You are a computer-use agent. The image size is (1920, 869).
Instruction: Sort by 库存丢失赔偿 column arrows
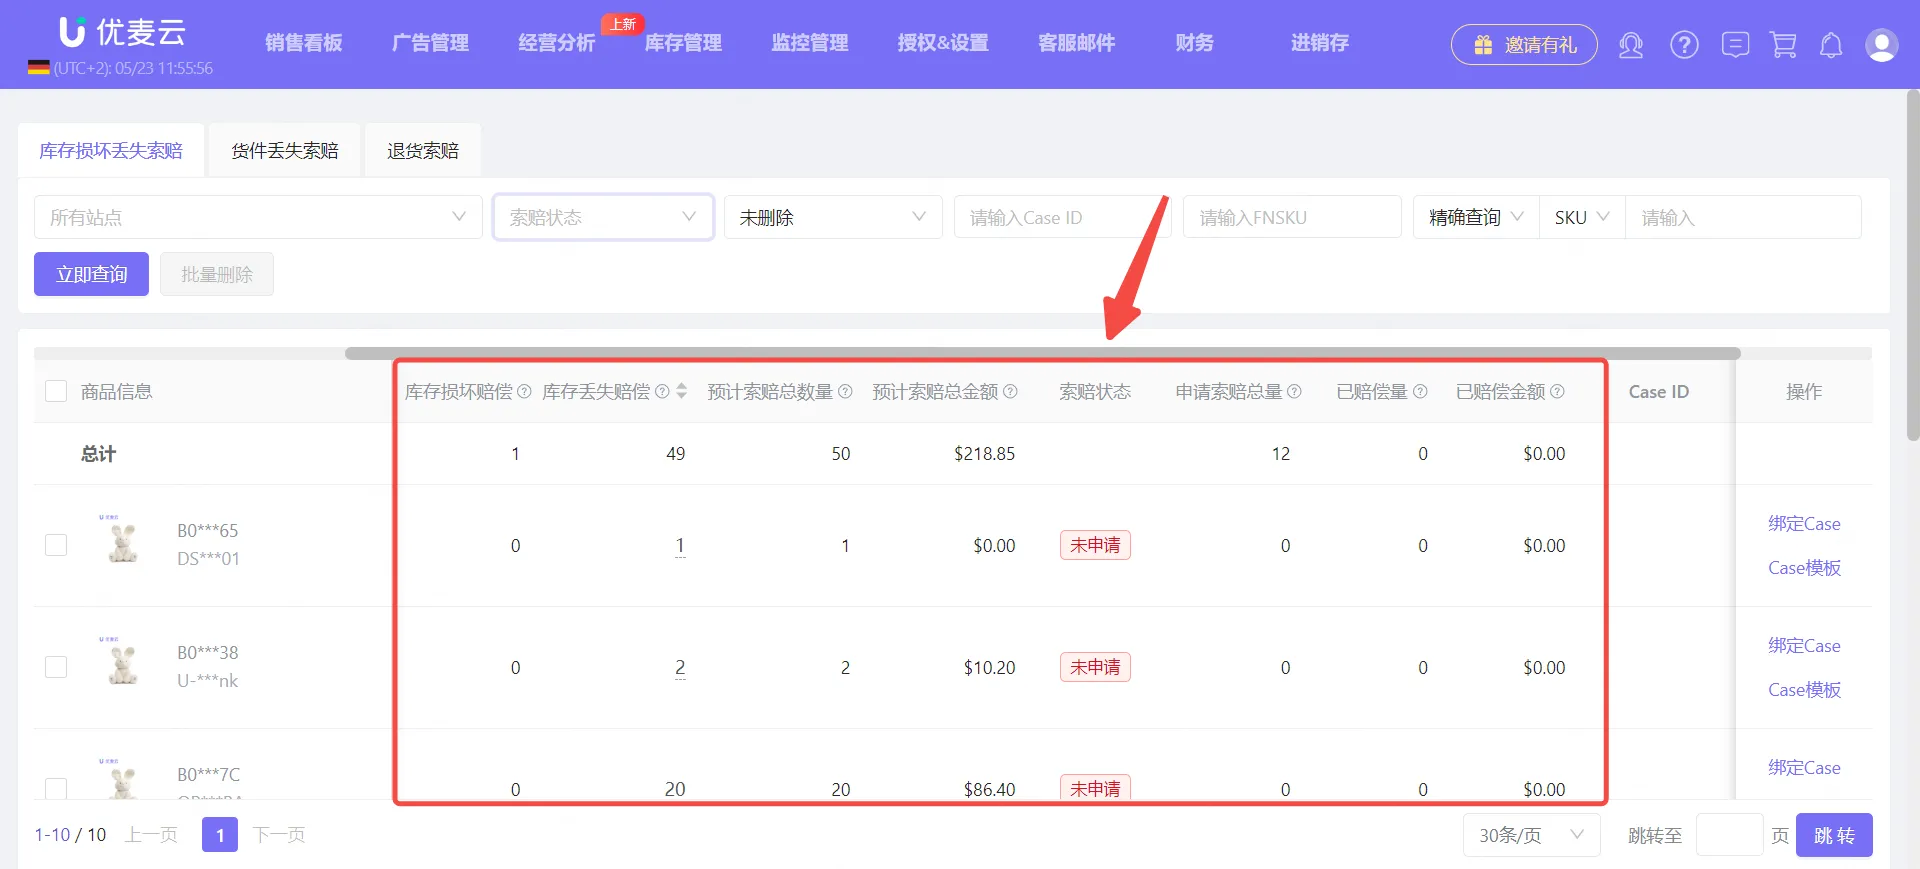coord(682,391)
